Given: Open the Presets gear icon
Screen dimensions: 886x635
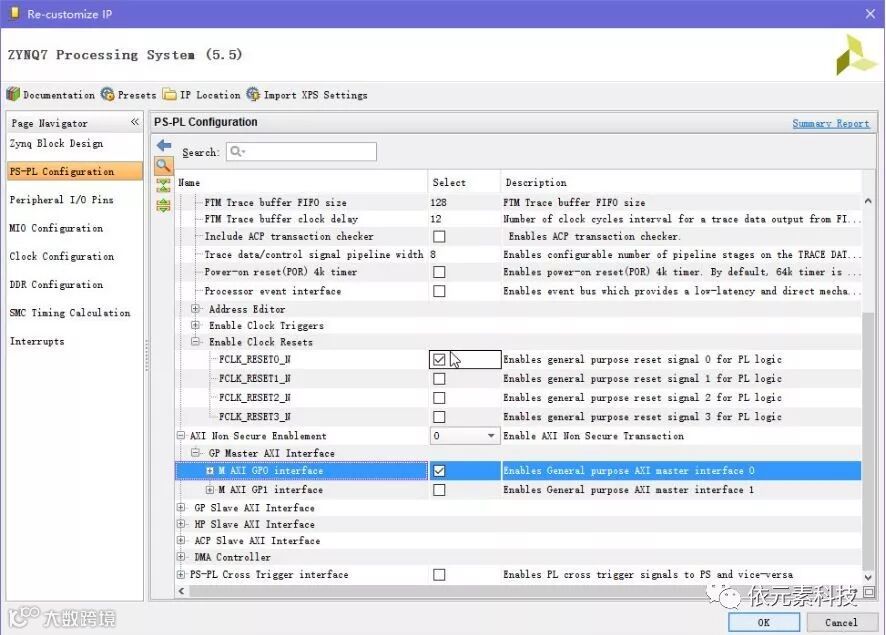Looking at the screenshot, I should tap(107, 94).
